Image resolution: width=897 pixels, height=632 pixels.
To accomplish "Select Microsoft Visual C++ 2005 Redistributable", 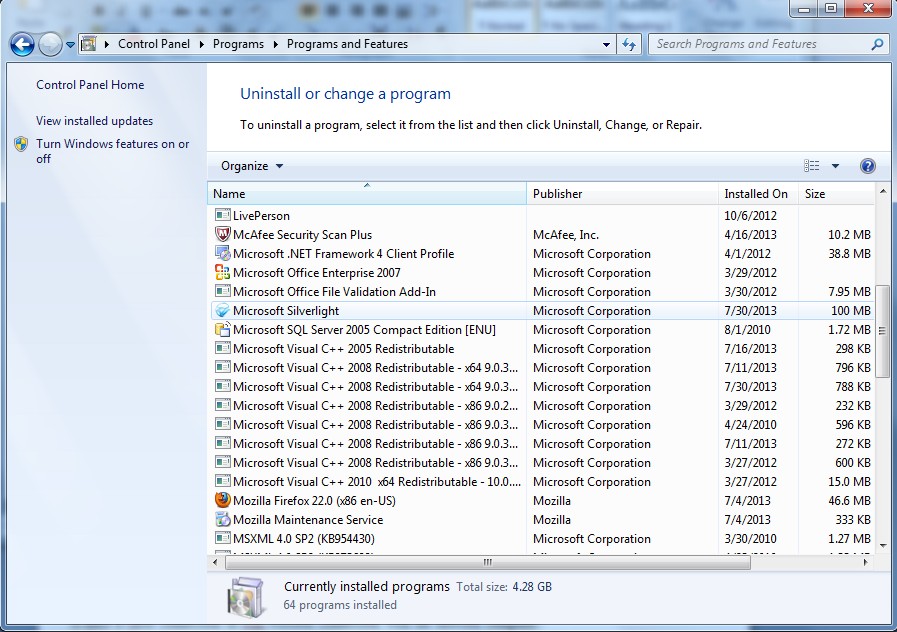I will point(343,348).
